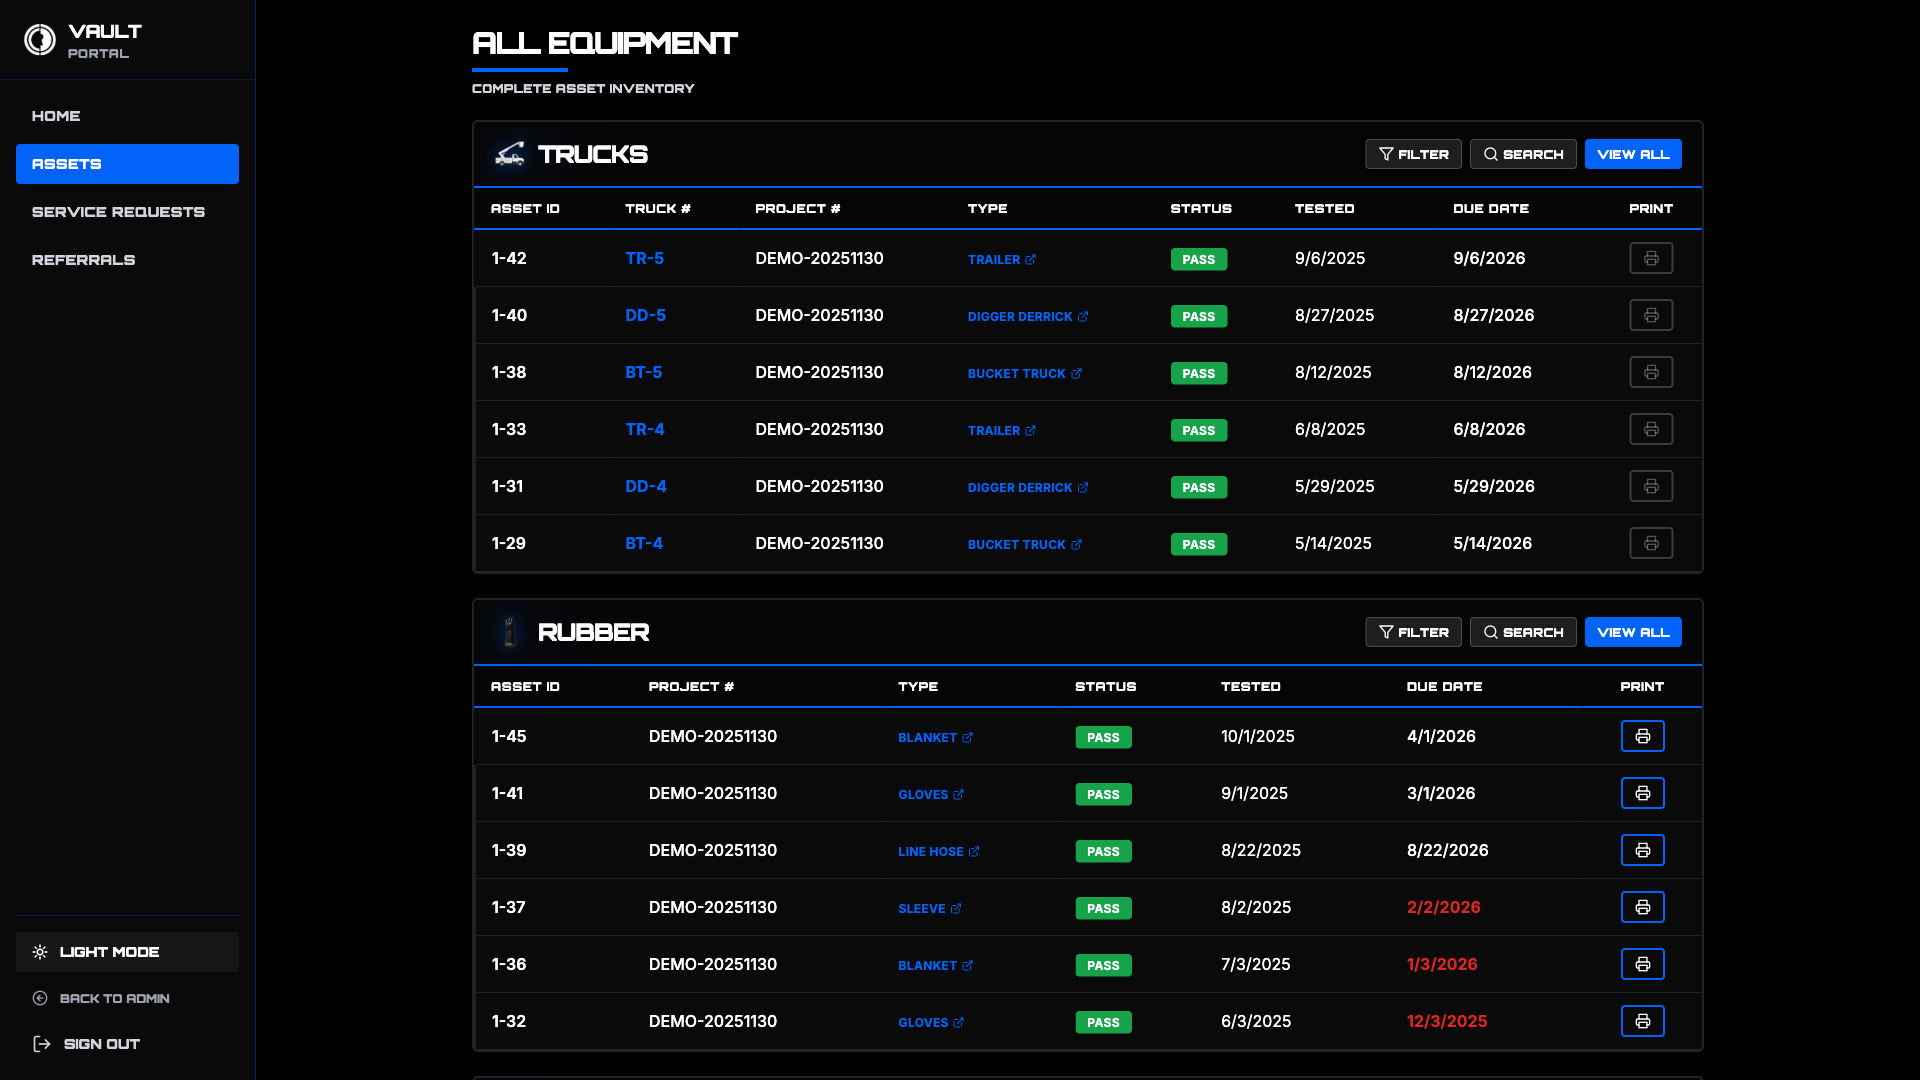Click the Rubber section glove icon
Image resolution: width=1920 pixels, height=1080 pixels.
pyautogui.click(x=509, y=632)
